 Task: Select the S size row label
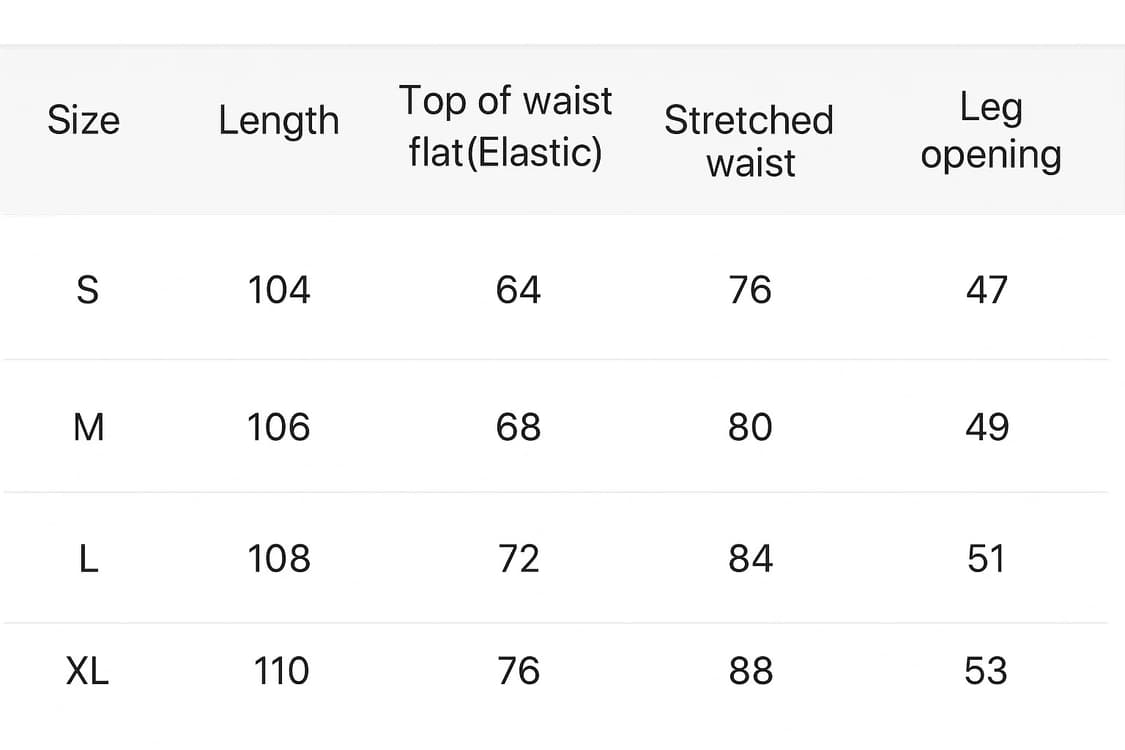[x=88, y=290]
